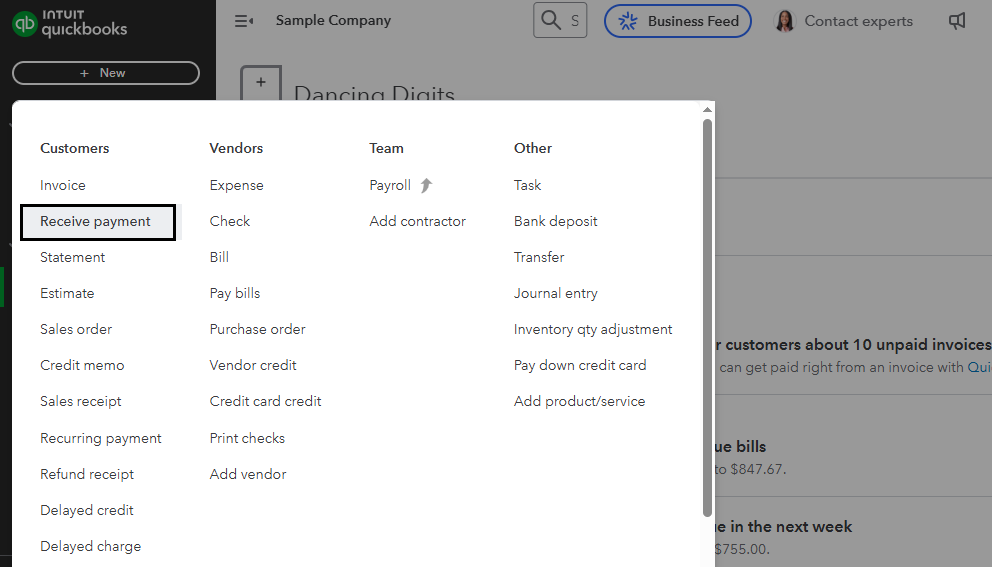
Task: Open the Business Feed button
Action: click(678, 21)
